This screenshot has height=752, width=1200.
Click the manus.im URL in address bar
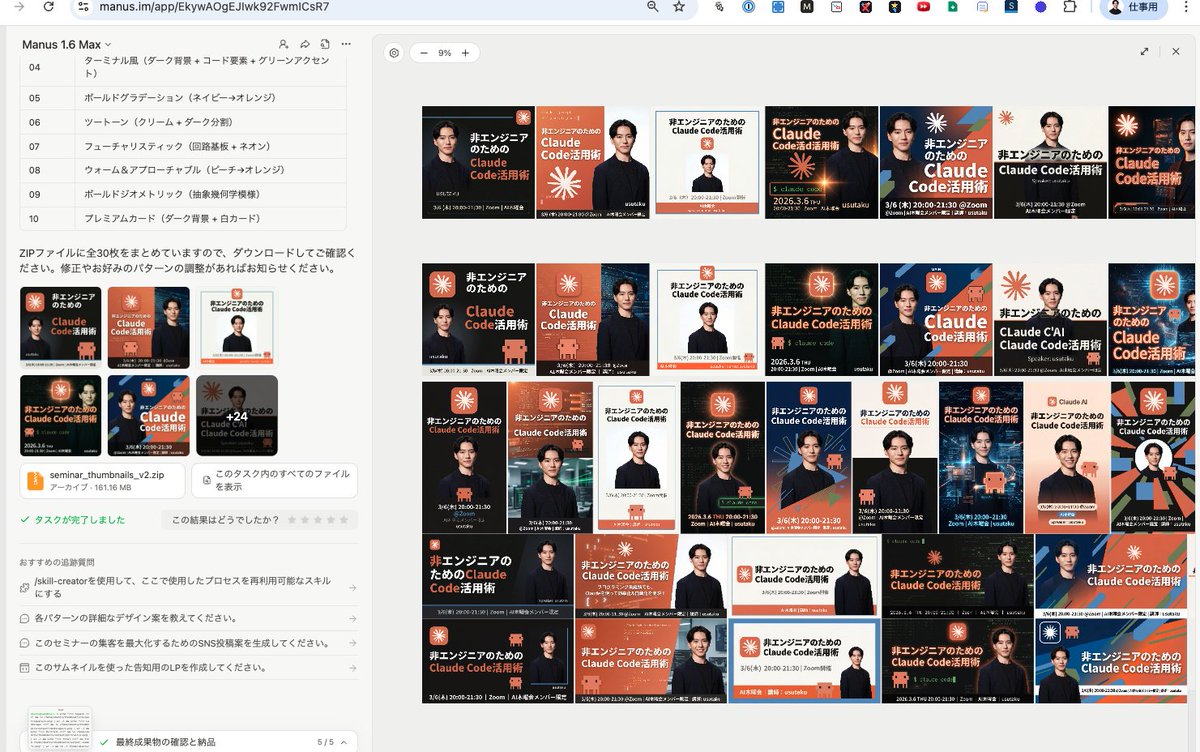click(214, 7)
